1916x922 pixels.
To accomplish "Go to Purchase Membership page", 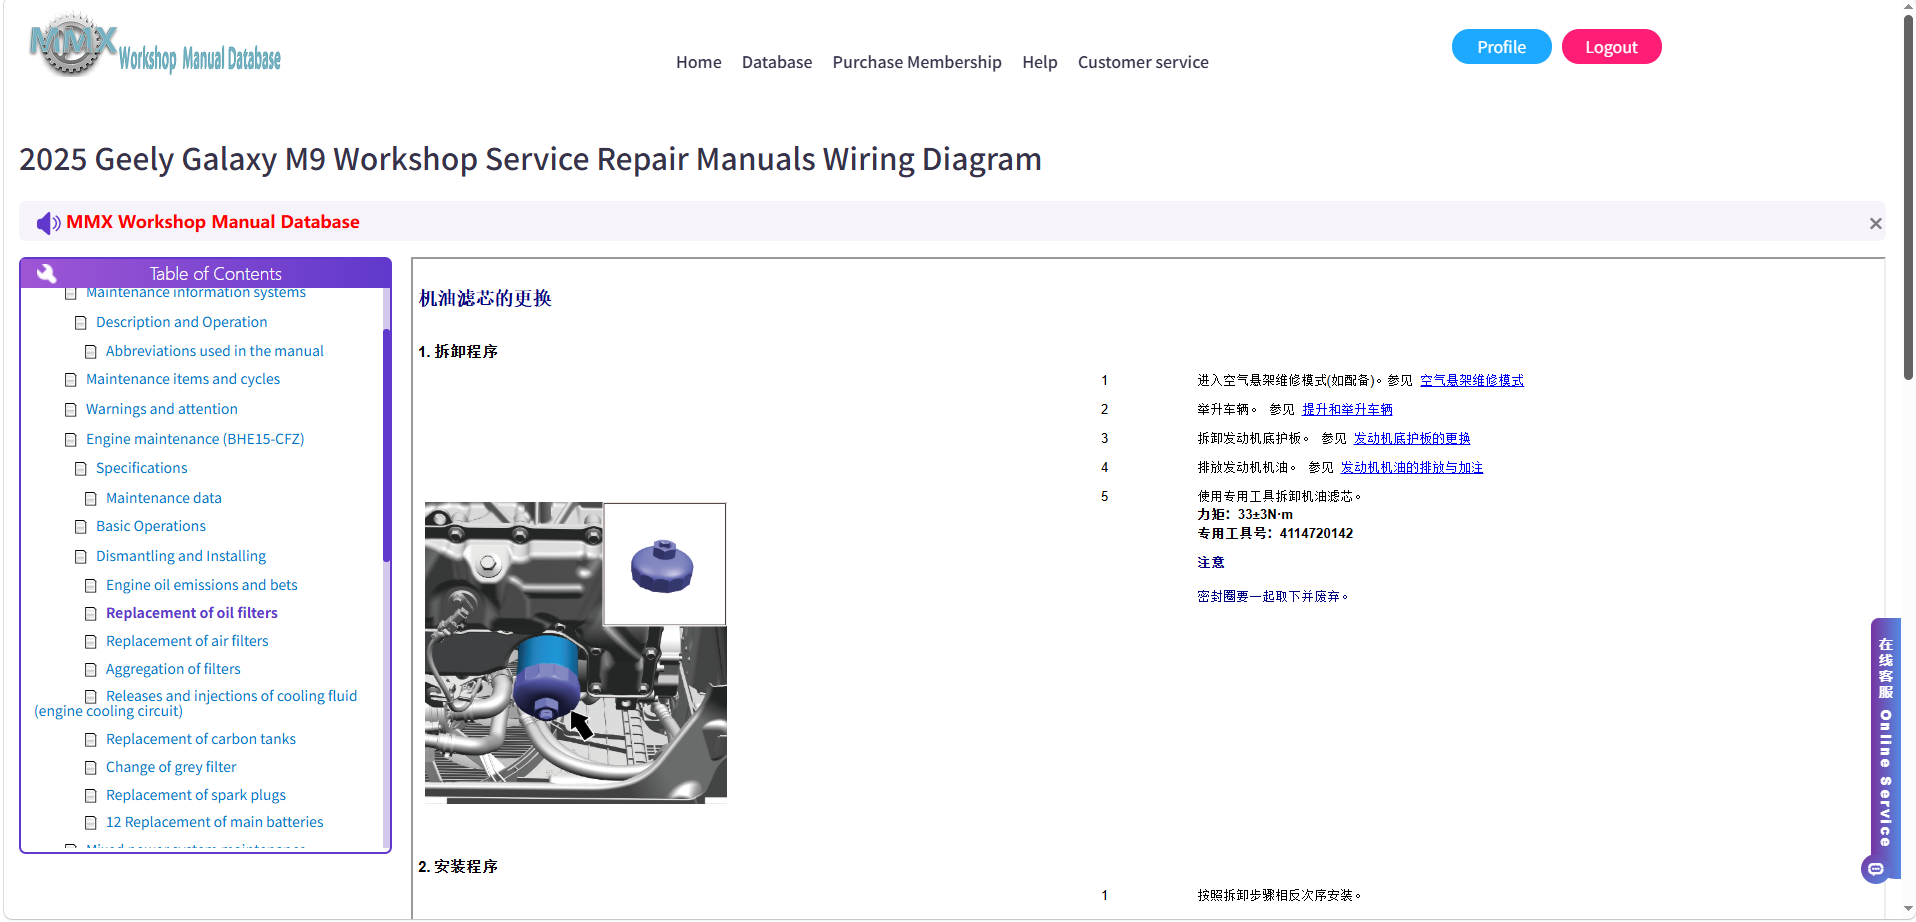I will (x=917, y=62).
